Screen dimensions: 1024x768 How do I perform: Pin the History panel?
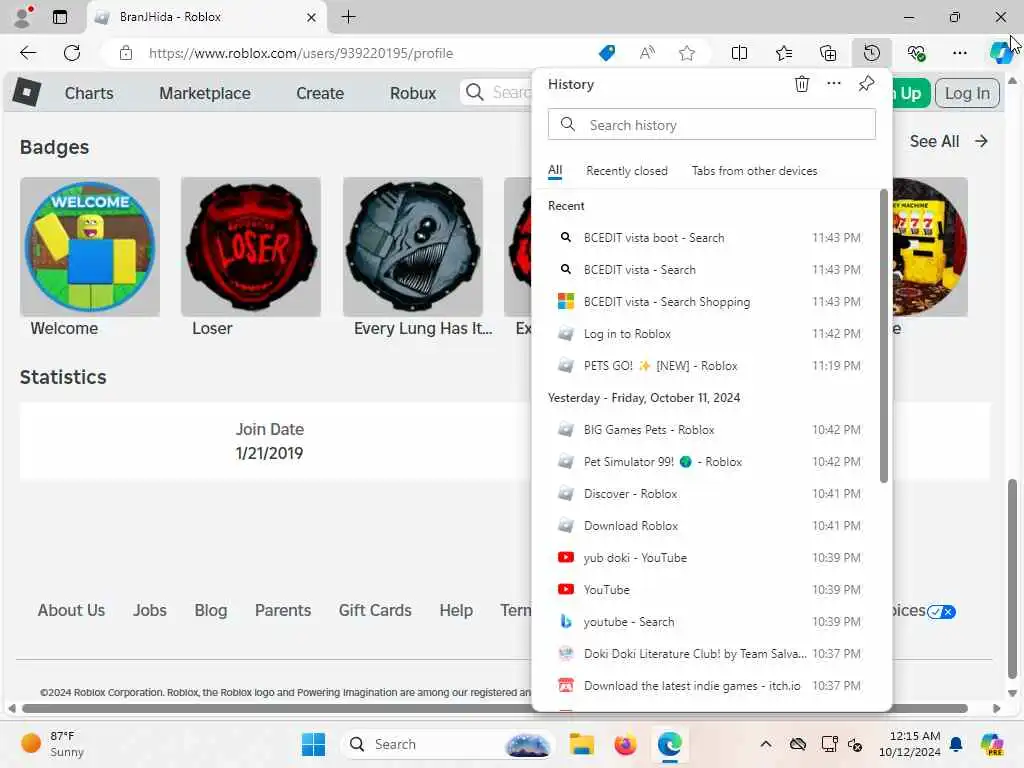click(867, 84)
